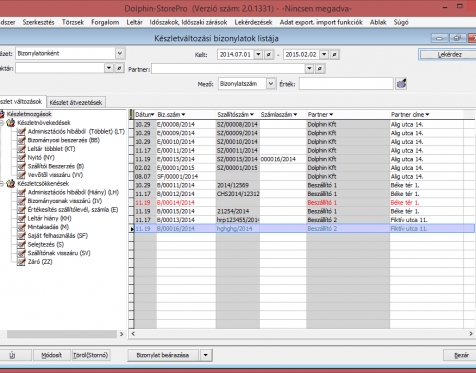Click the search icon beside Érték field

point(401,84)
